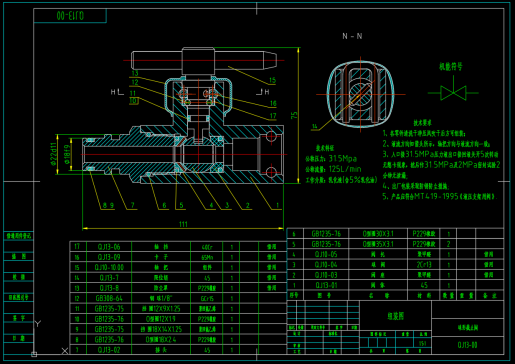Screen dimensions: 515x364
Task: Click the QJ10-10.00 part number in row 15
Action: click(x=109, y=267)
